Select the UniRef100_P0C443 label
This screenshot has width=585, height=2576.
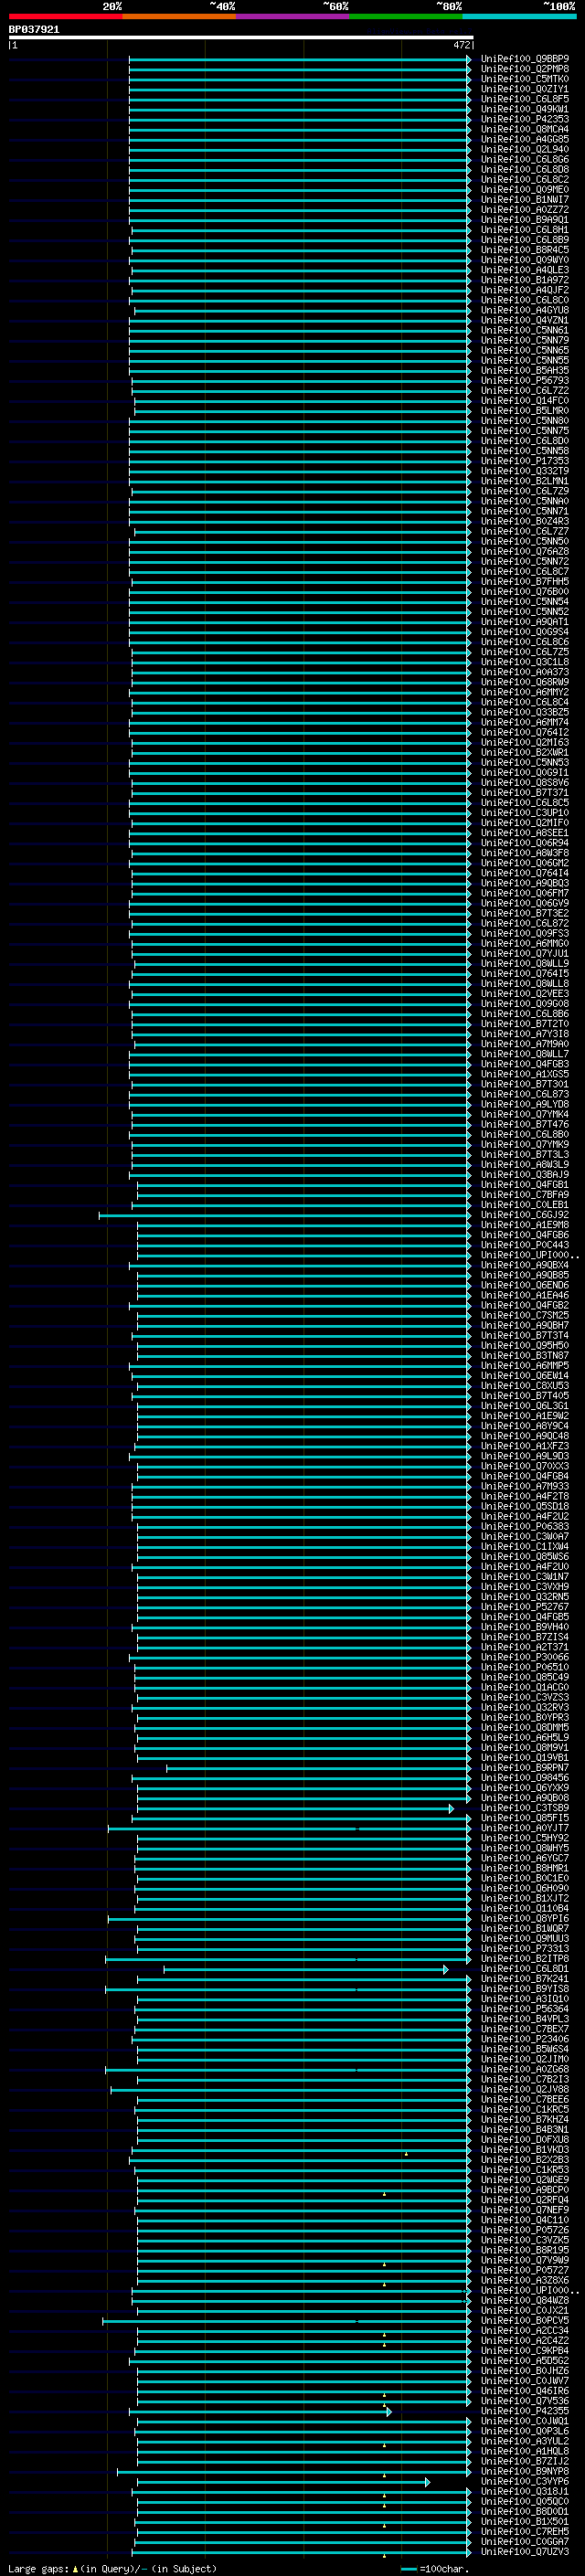(524, 1246)
